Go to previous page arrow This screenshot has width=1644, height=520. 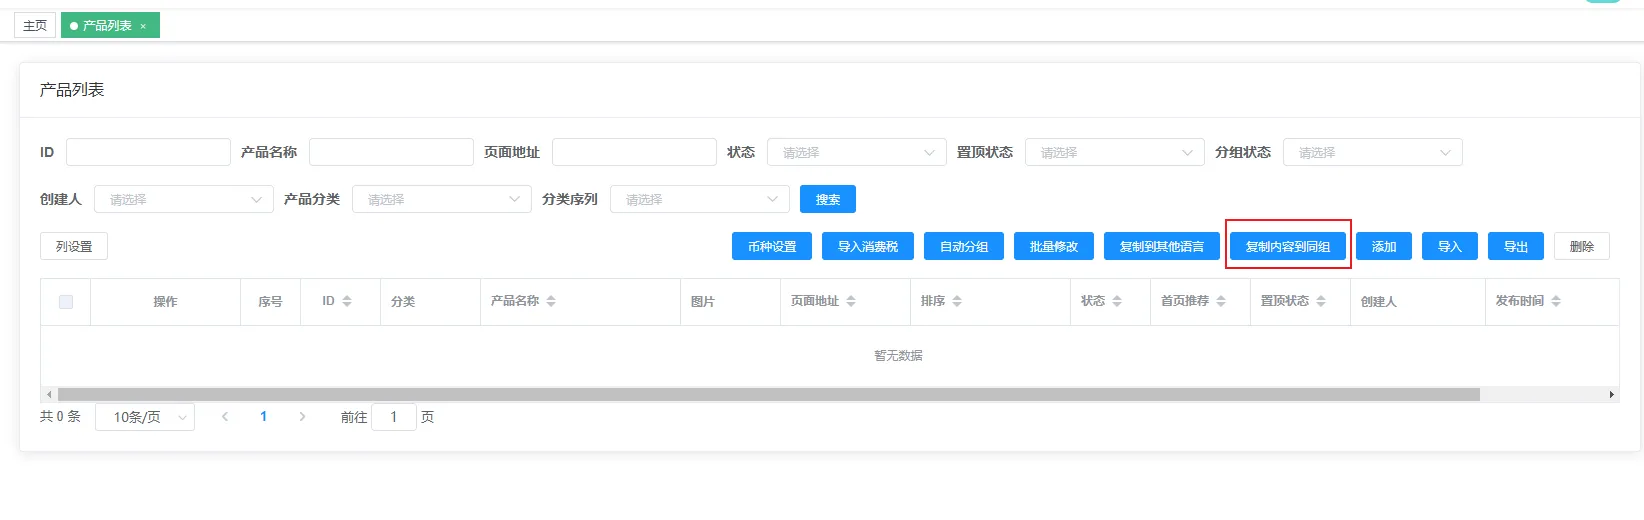[x=225, y=417]
